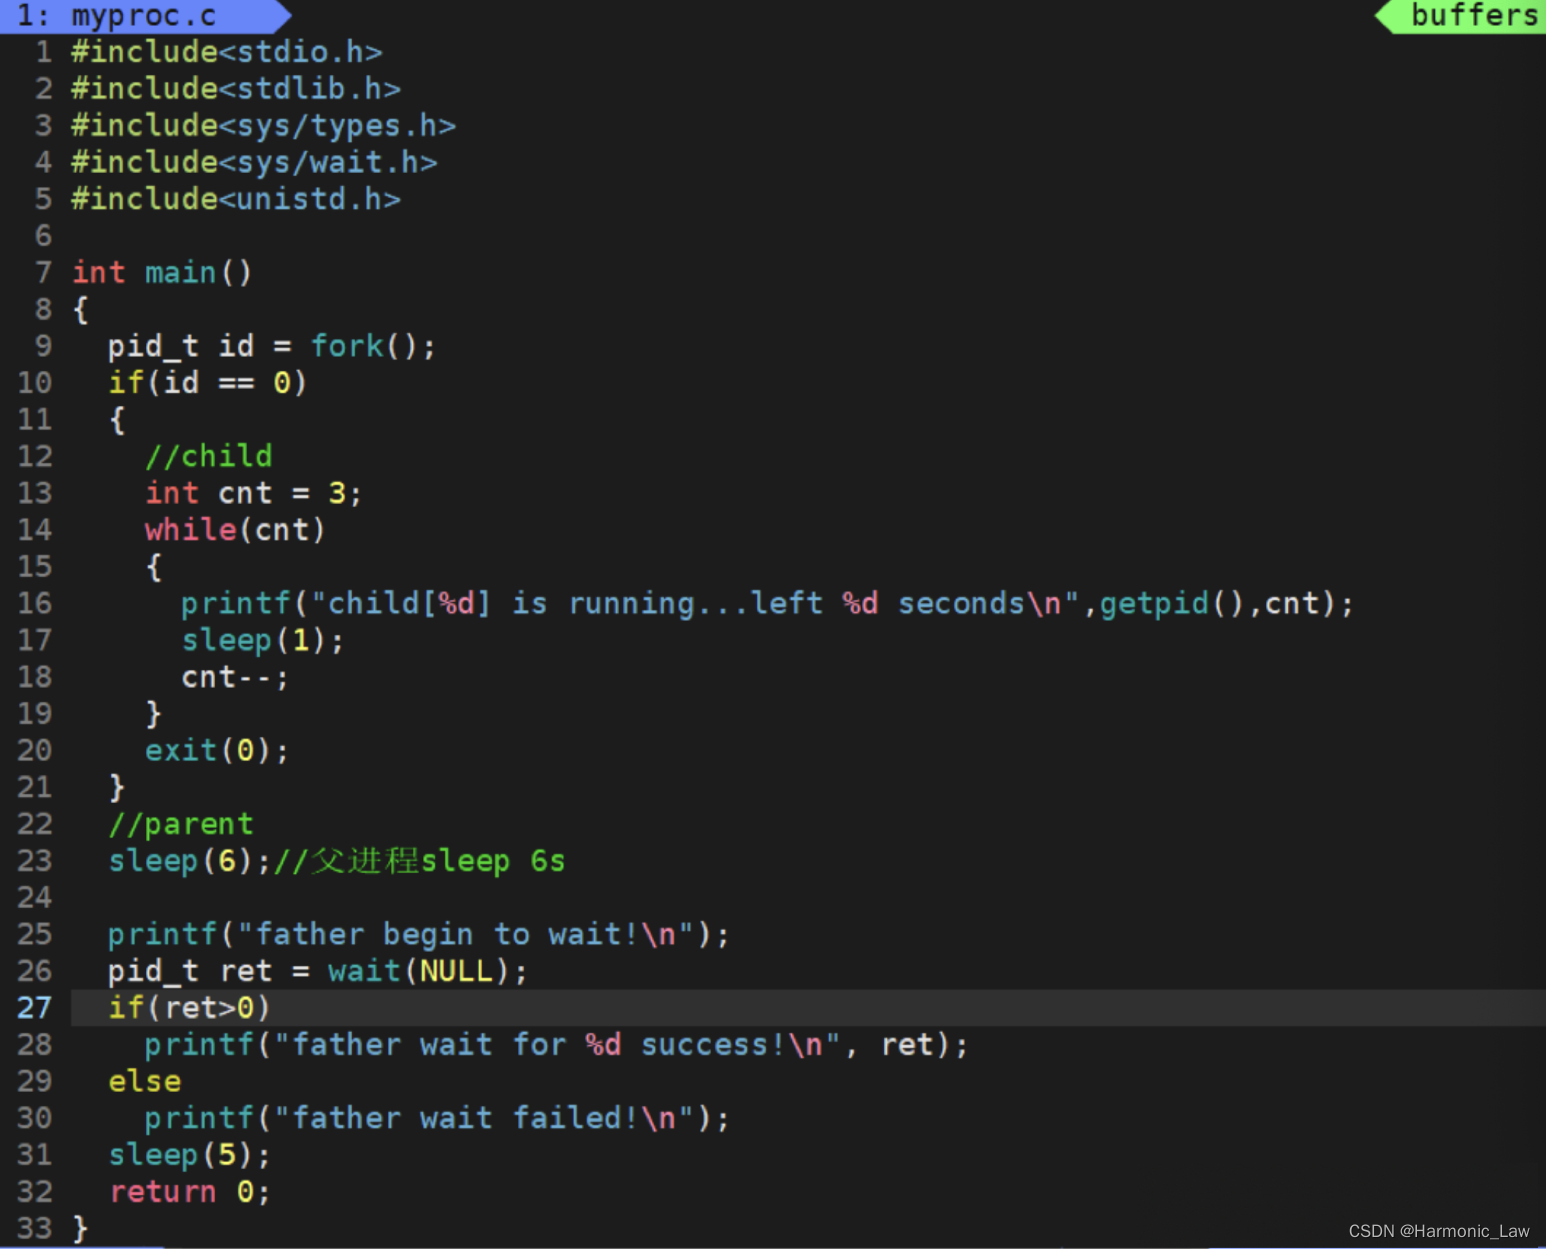
Task: Click the line 'pid_t ret = wait(NULL);'
Action: click(318, 972)
